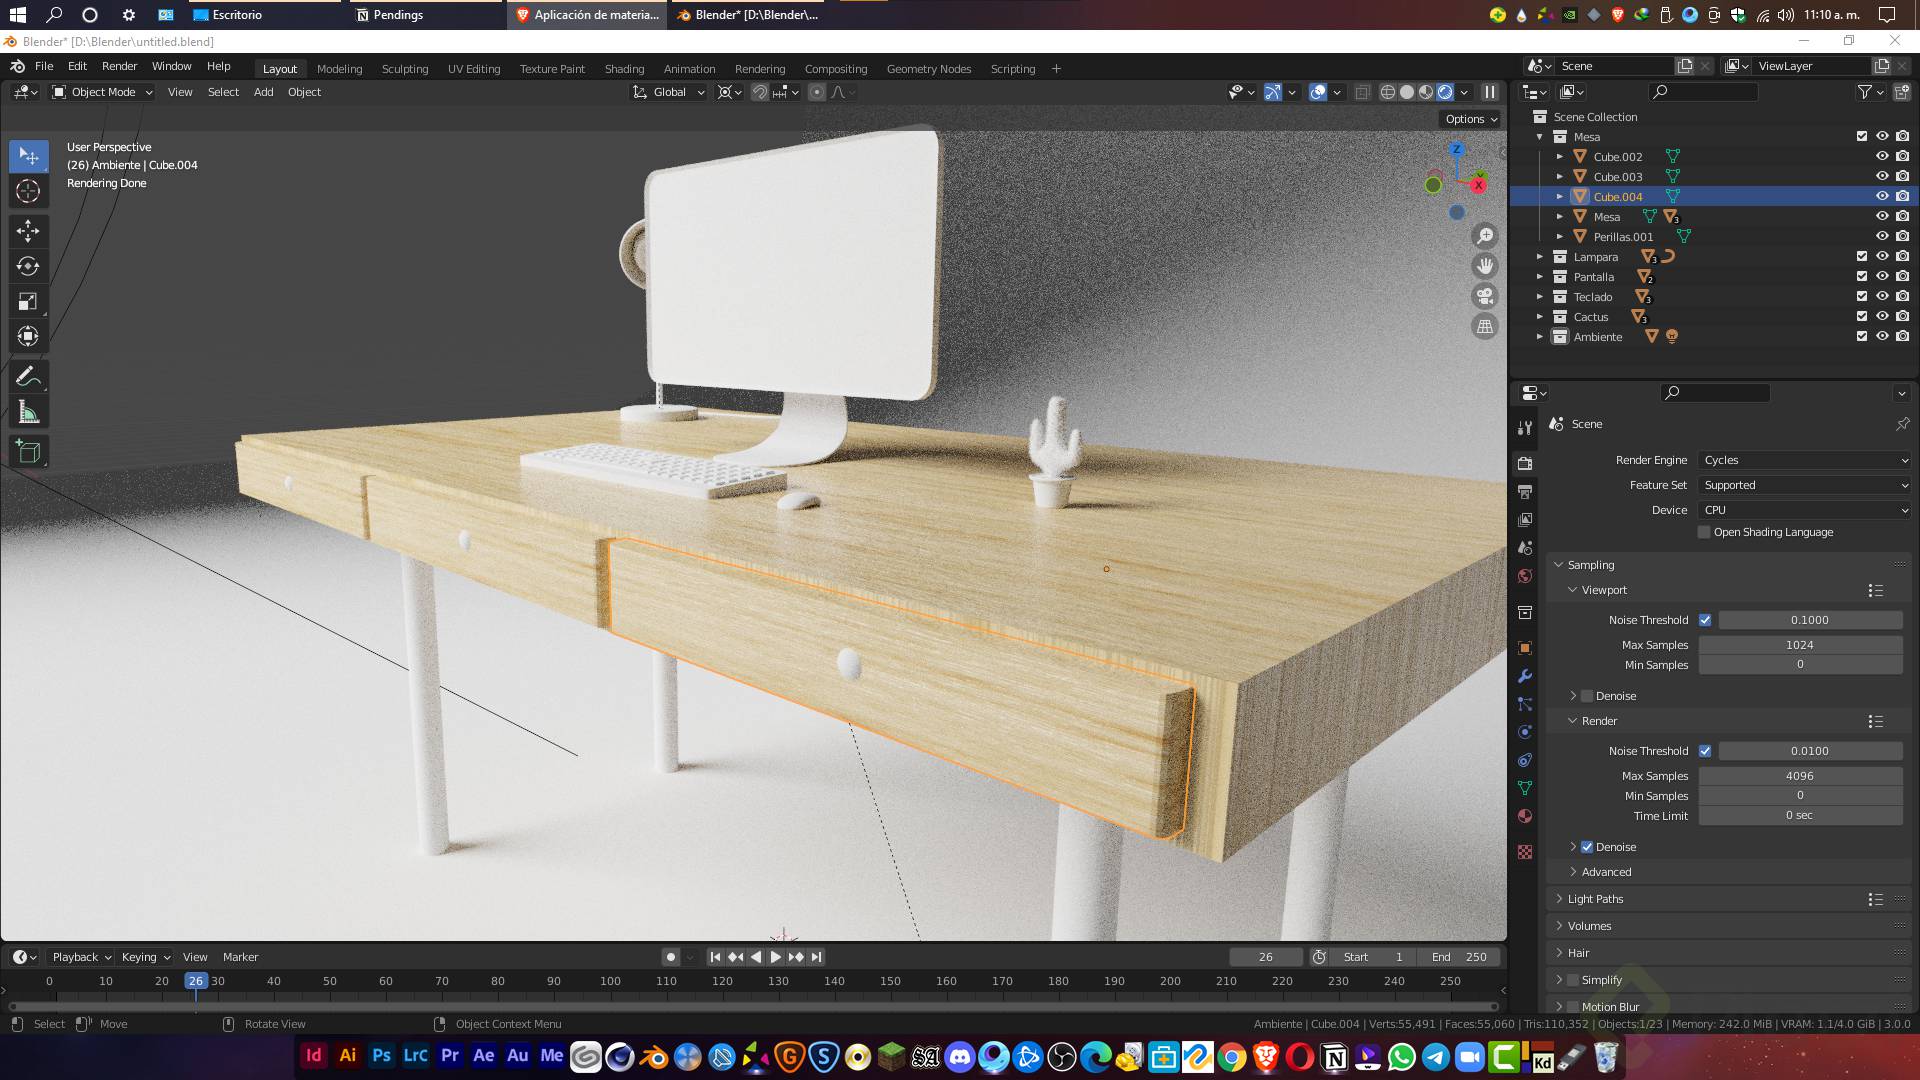Choose the Add Cube tool
The height and width of the screenshot is (1080, 1920).
(28, 452)
